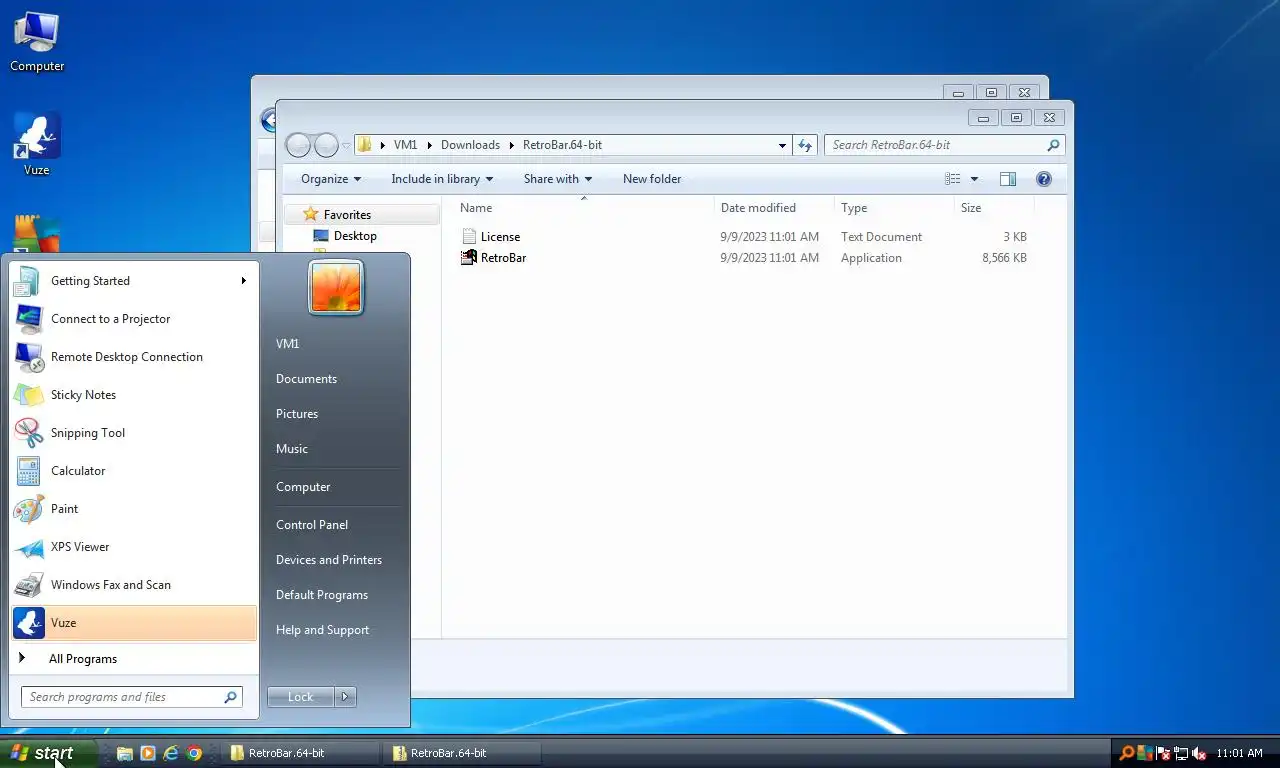
Task: Expand Getting Started submenu arrow
Action: point(243,281)
